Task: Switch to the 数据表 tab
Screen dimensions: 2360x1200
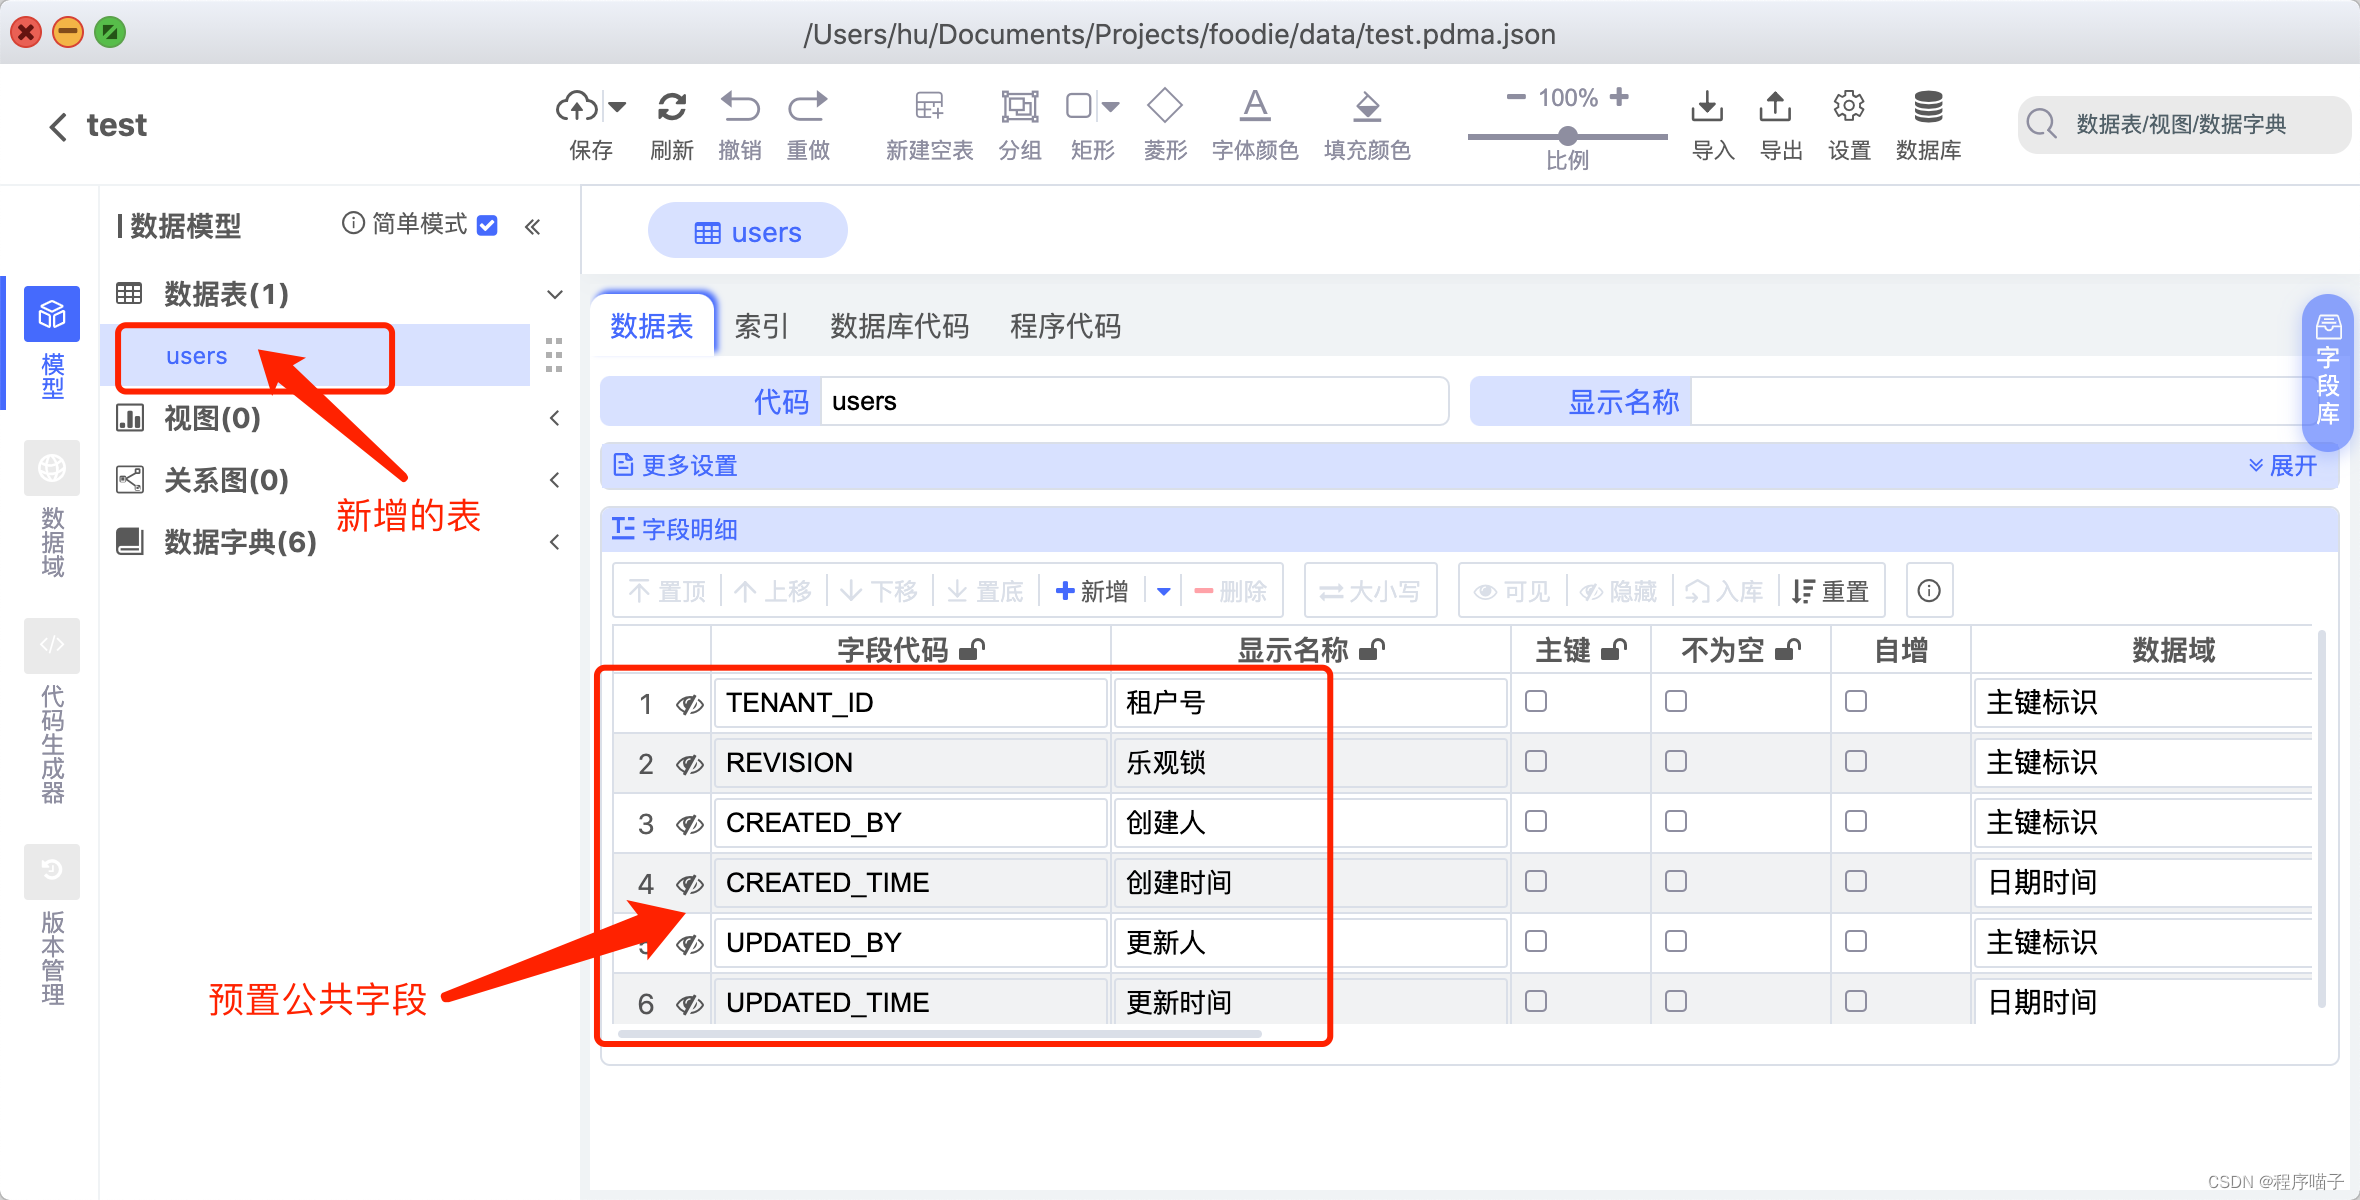Action: coord(652,326)
